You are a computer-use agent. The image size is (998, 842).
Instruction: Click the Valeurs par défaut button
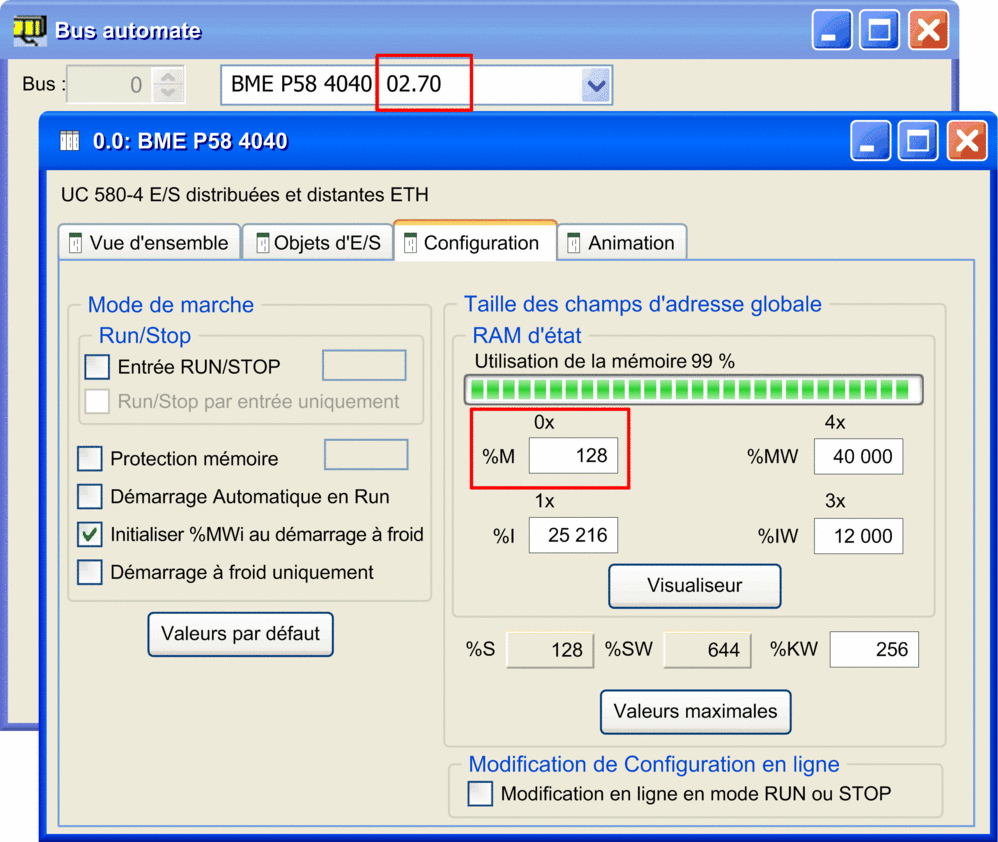(x=241, y=634)
